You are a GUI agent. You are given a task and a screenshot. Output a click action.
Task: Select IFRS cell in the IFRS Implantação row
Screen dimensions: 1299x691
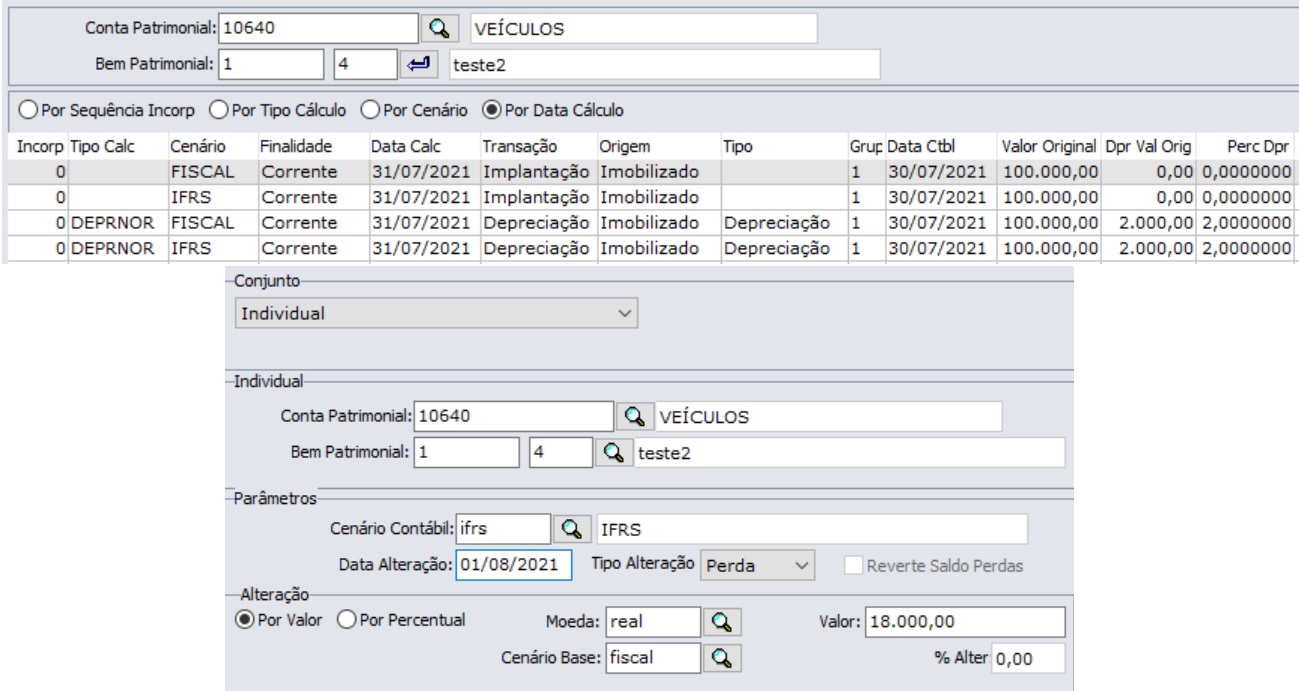(x=211, y=199)
